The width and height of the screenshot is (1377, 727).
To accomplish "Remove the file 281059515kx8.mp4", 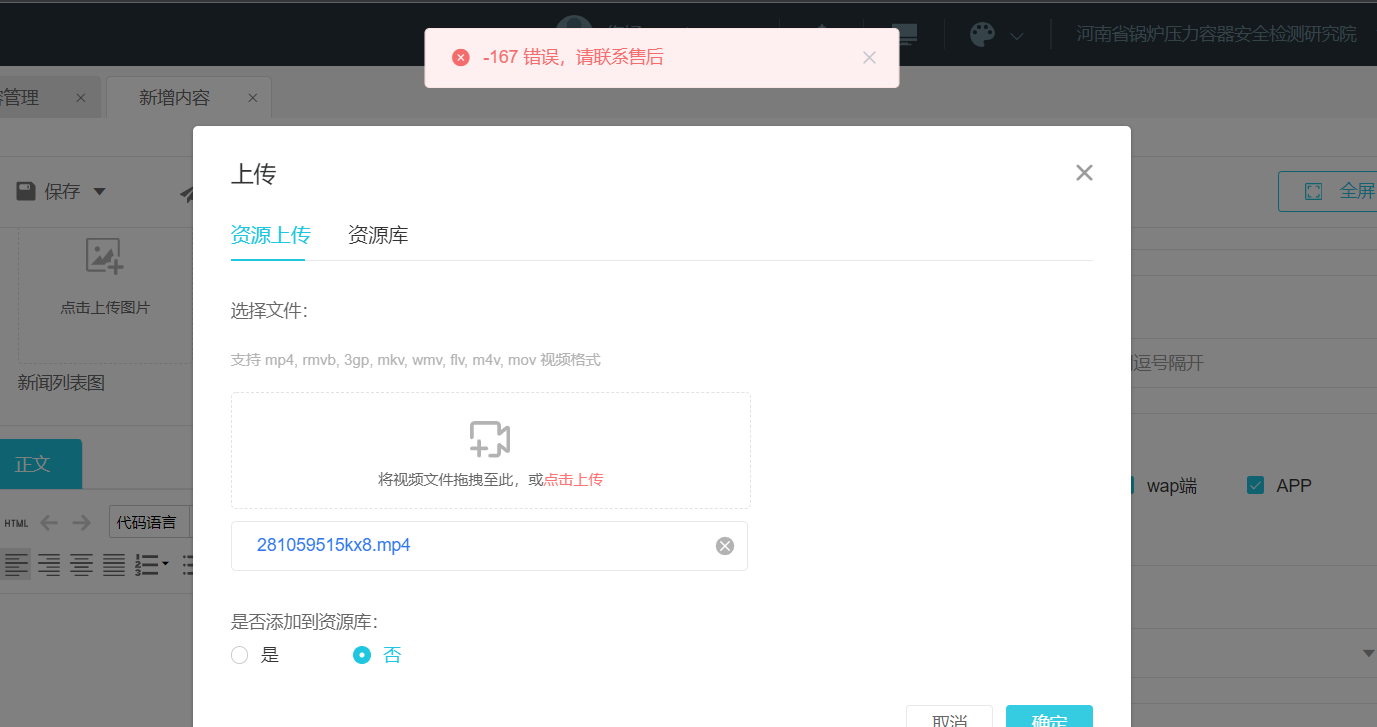I will click(725, 546).
